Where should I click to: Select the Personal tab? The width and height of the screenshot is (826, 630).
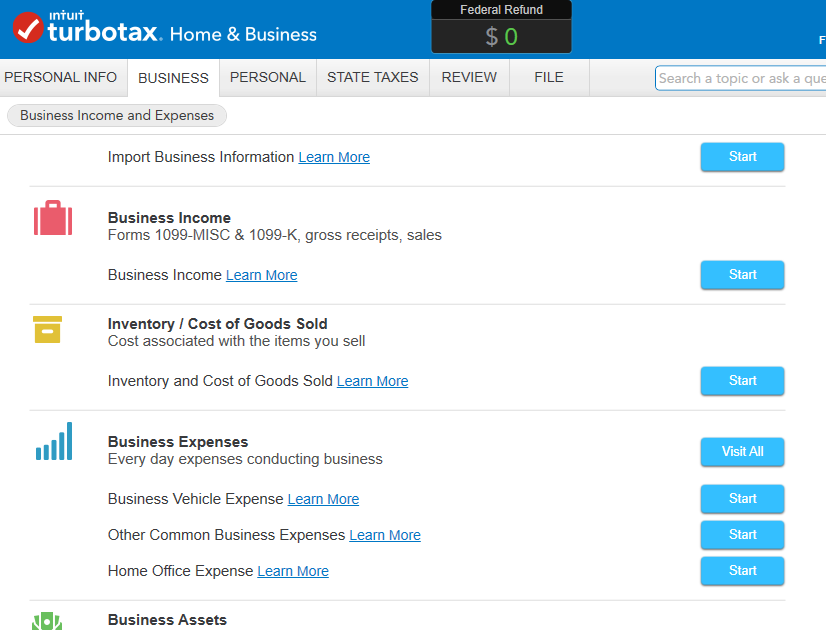267,77
